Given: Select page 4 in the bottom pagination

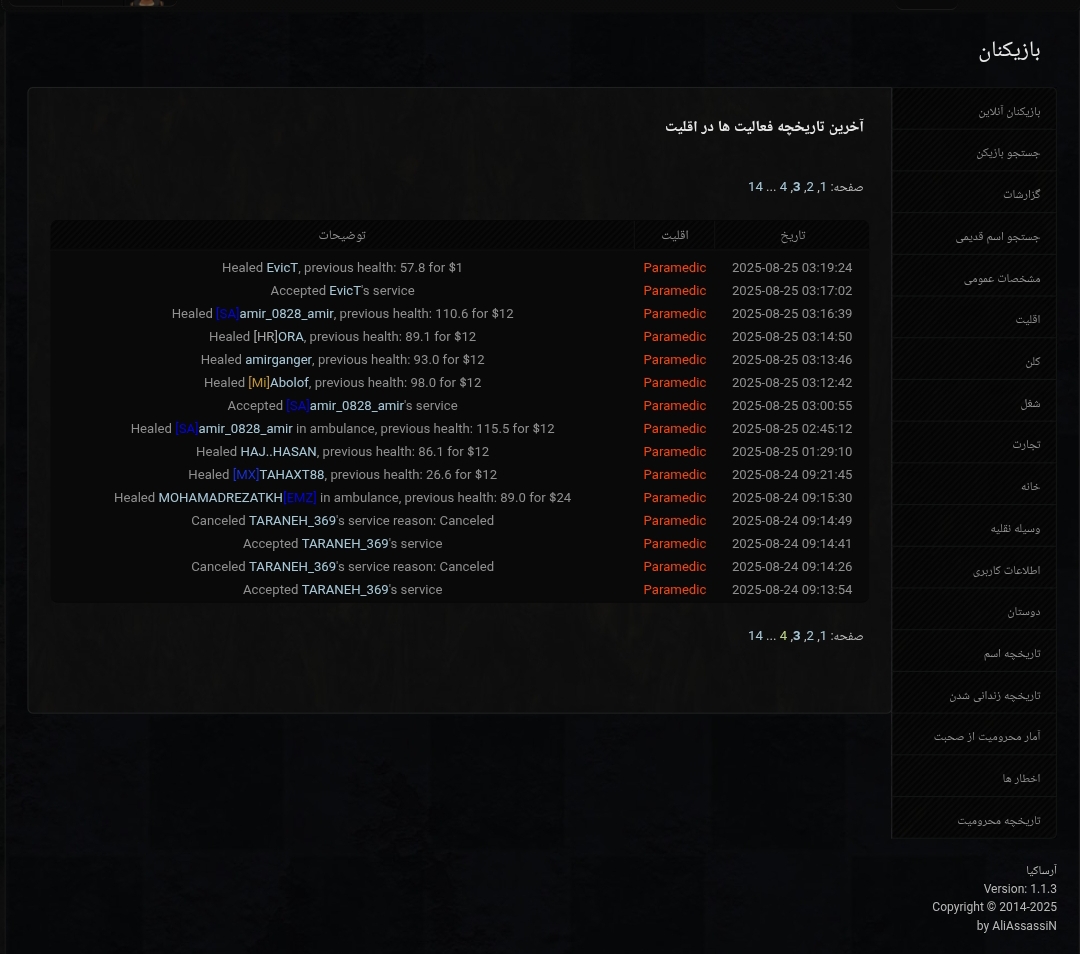Looking at the screenshot, I should click(783, 636).
